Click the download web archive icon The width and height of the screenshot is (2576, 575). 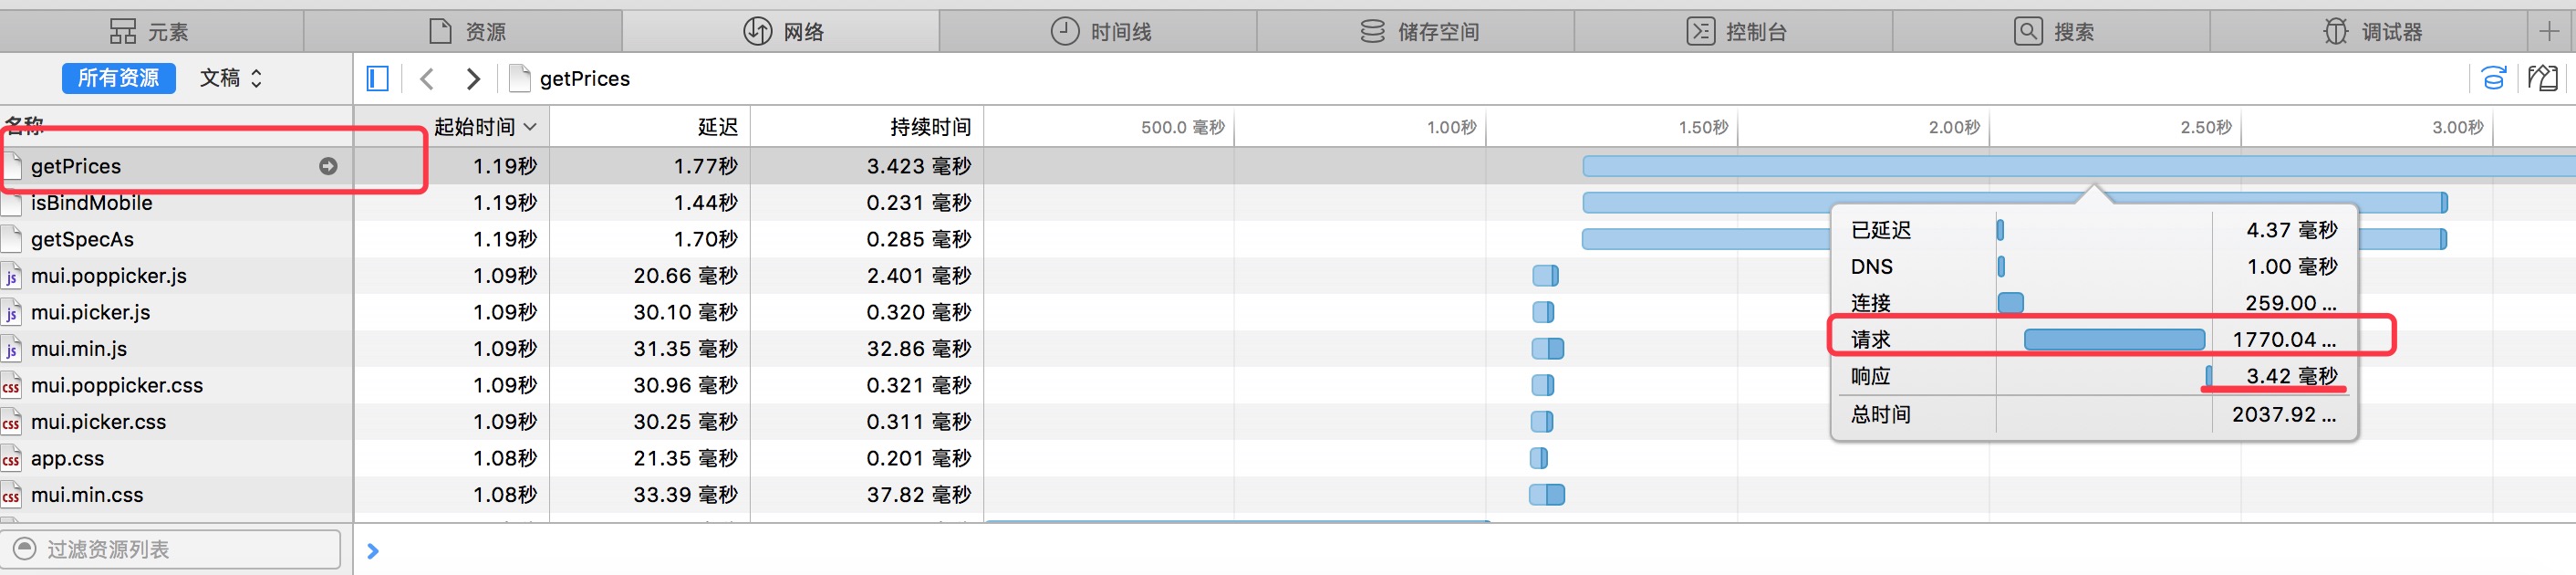coord(2542,78)
